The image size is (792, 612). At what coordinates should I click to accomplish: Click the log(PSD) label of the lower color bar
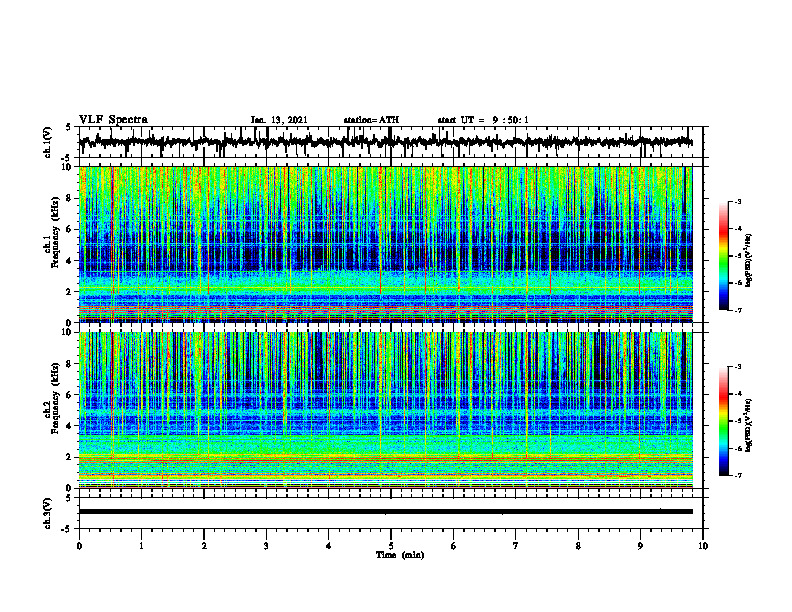coord(749,424)
